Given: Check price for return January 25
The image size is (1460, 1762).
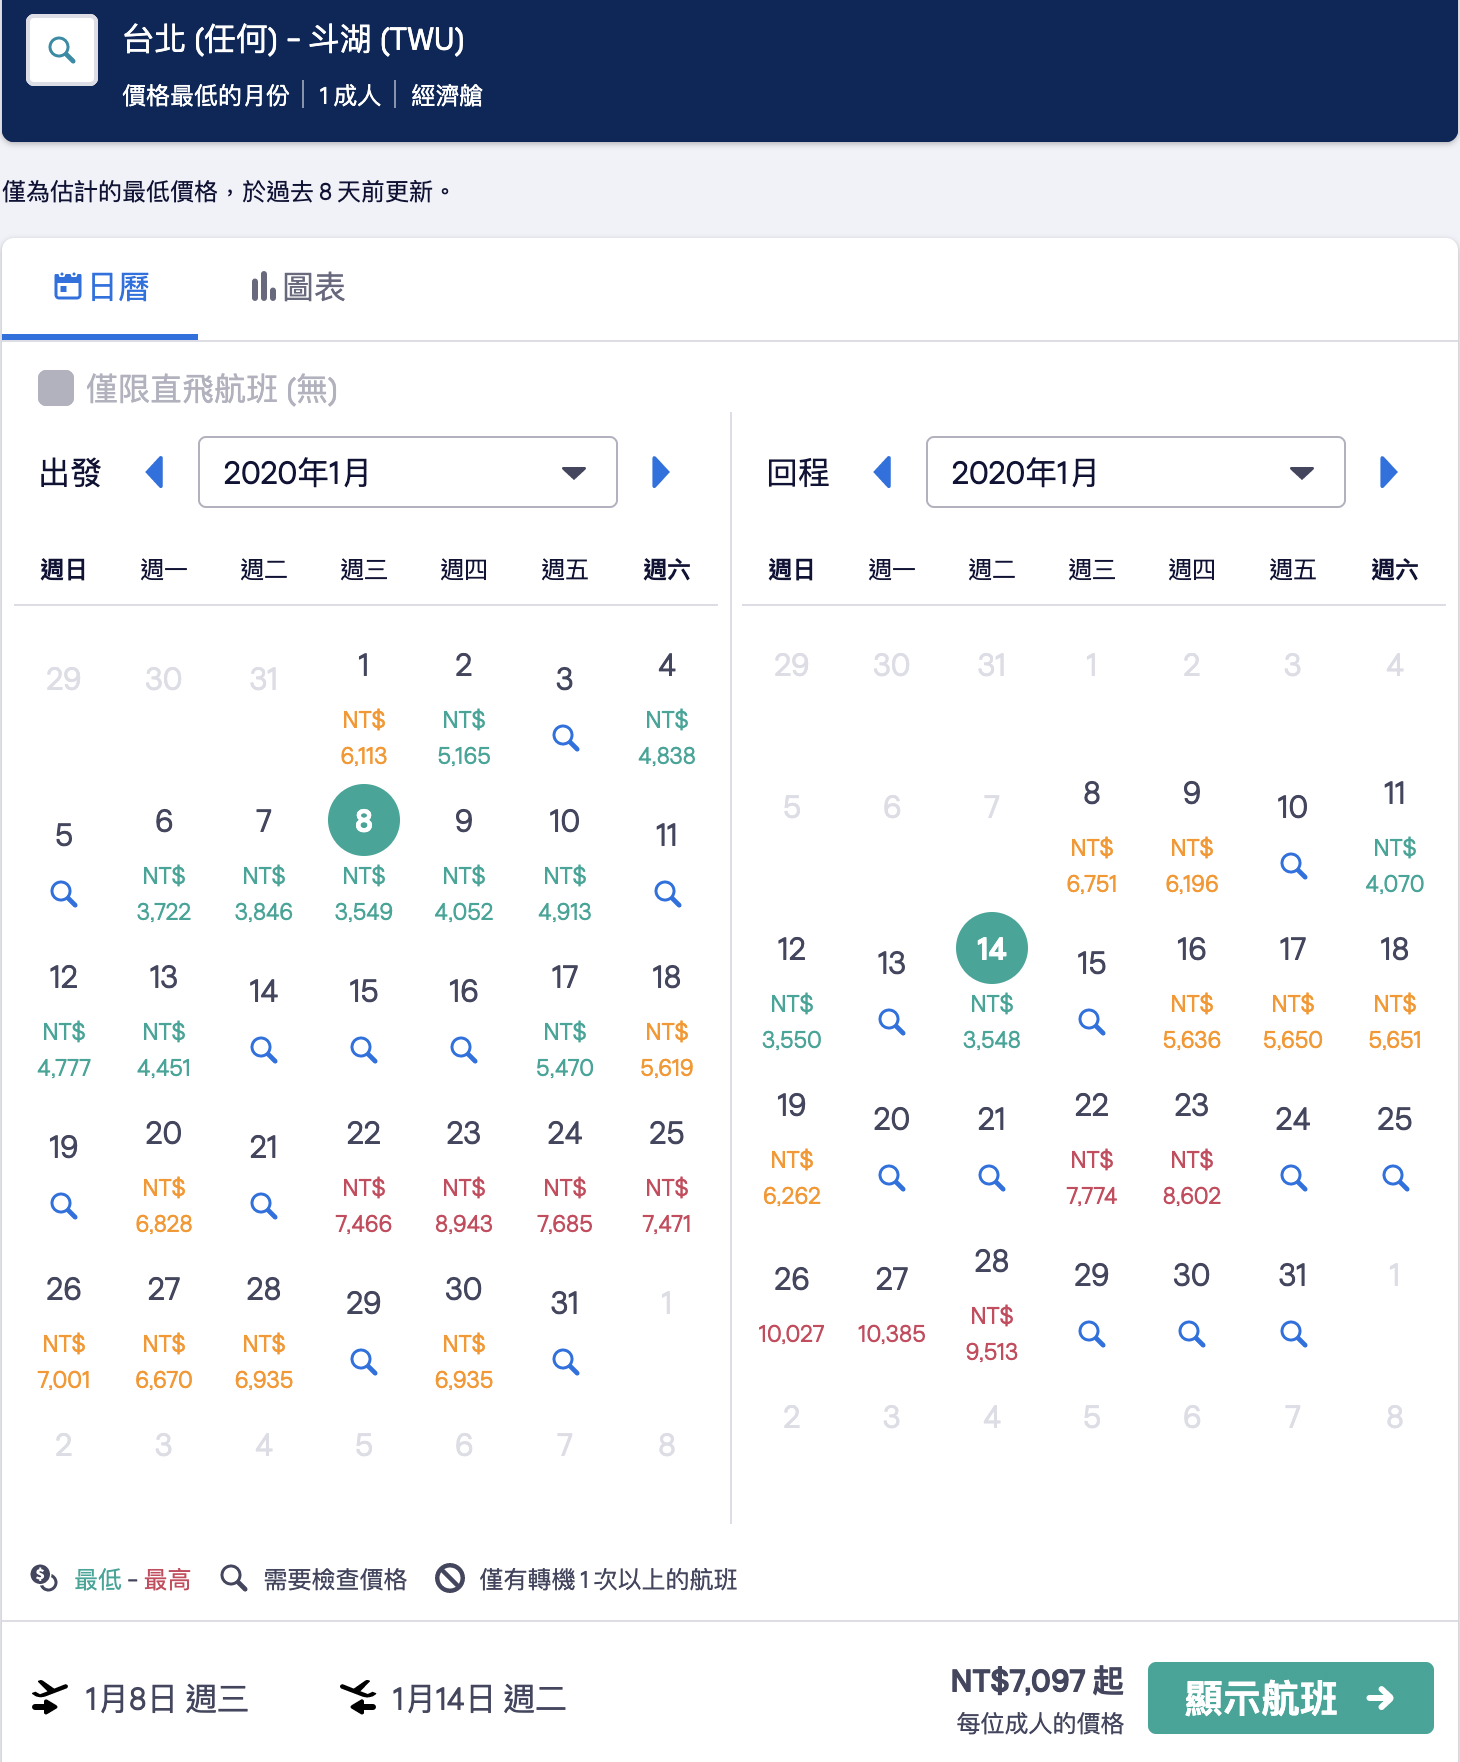Looking at the screenshot, I should coord(1395,1178).
